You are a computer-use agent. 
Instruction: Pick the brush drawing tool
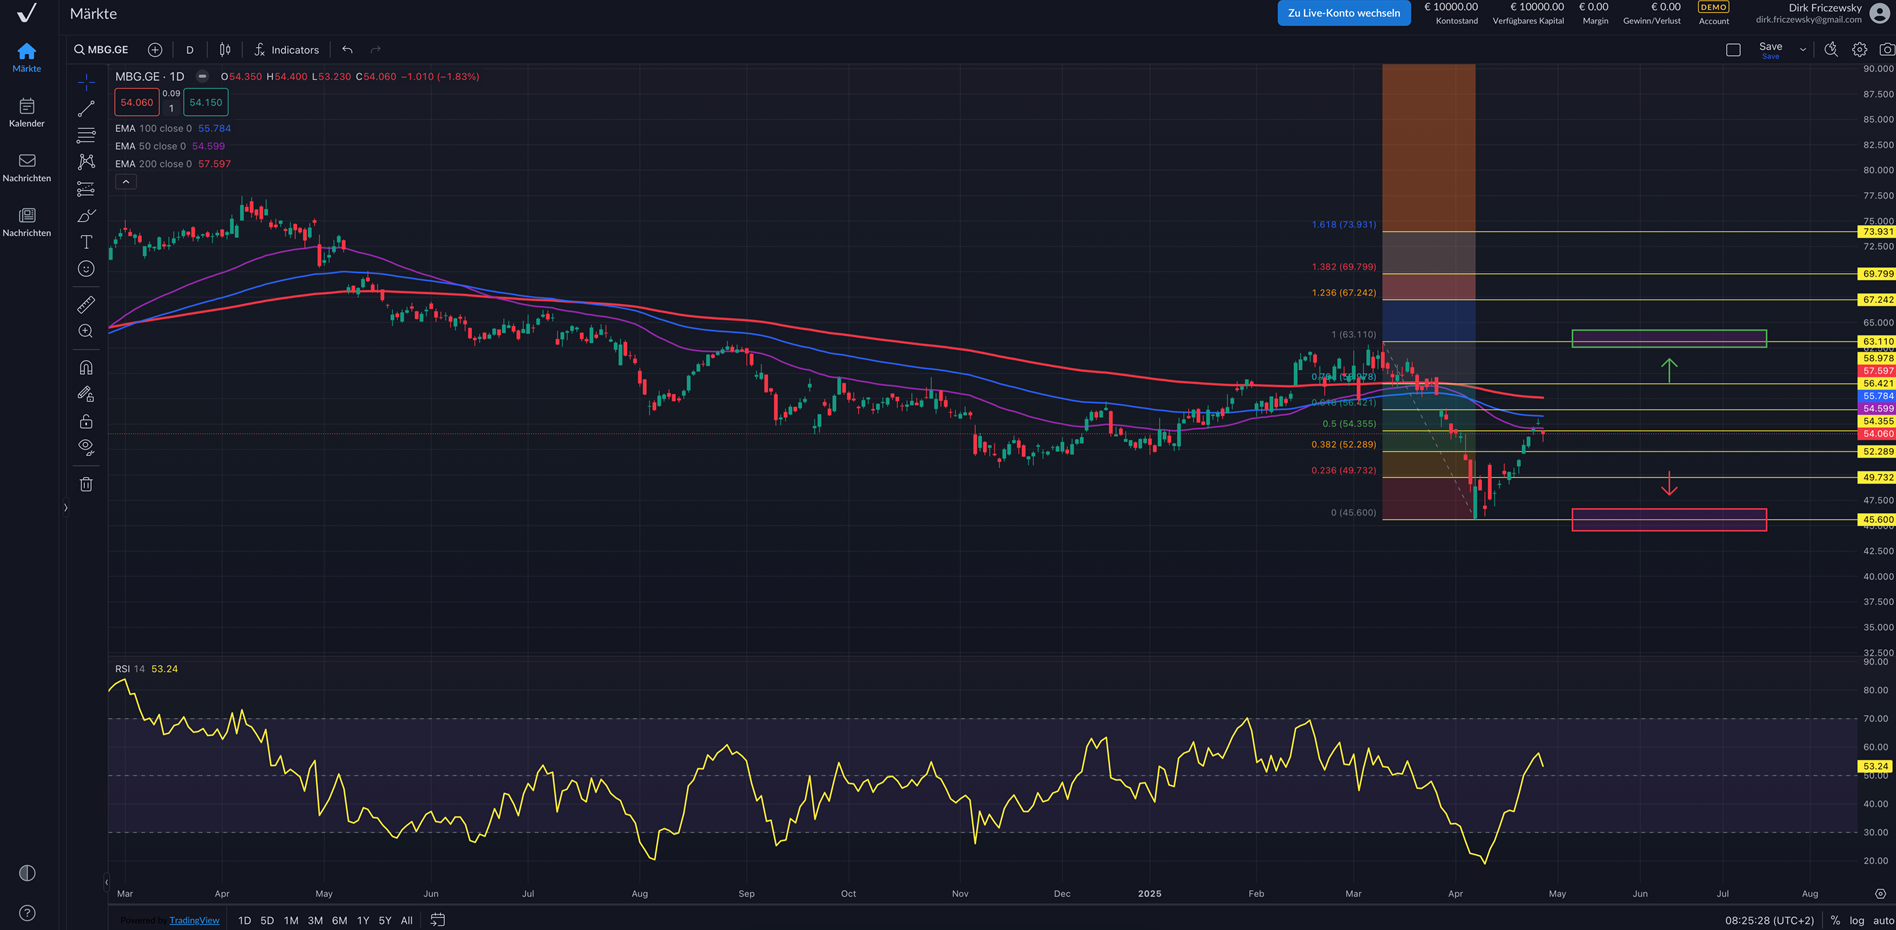pyautogui.click(x=86, y=216)
